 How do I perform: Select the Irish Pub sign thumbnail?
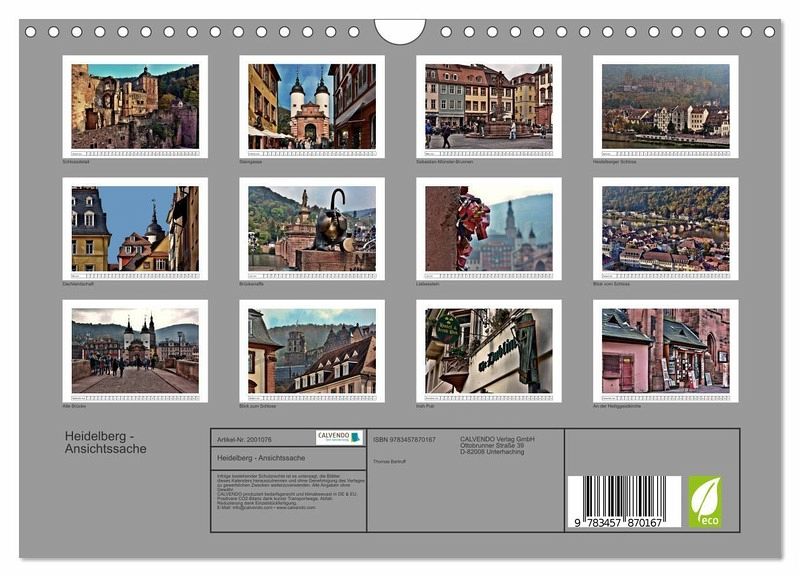[x=489, y=350]
